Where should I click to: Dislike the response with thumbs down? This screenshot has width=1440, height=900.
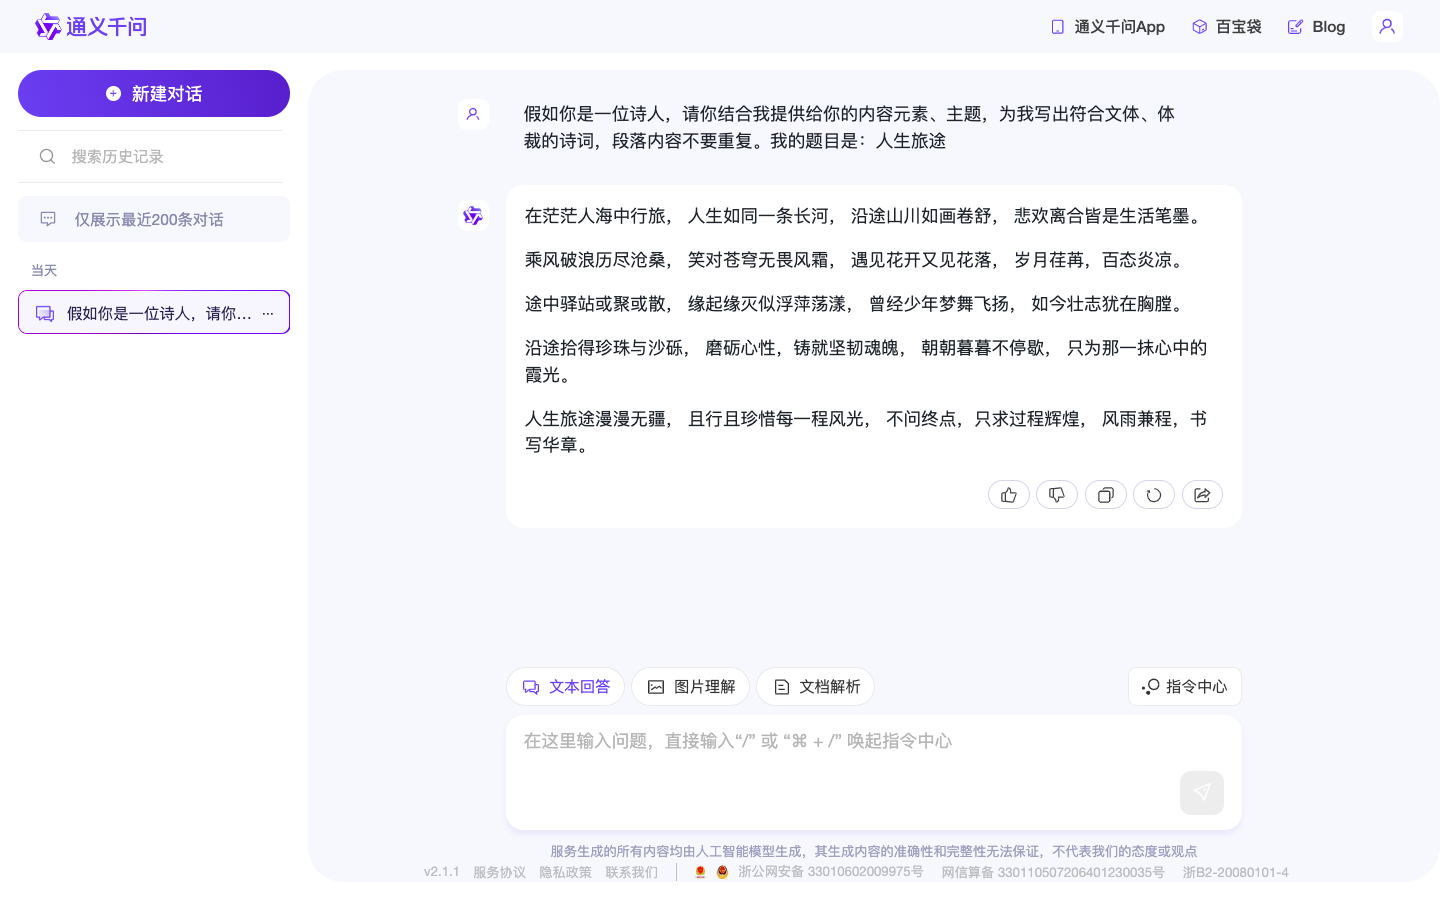[x=1057, y=494]
